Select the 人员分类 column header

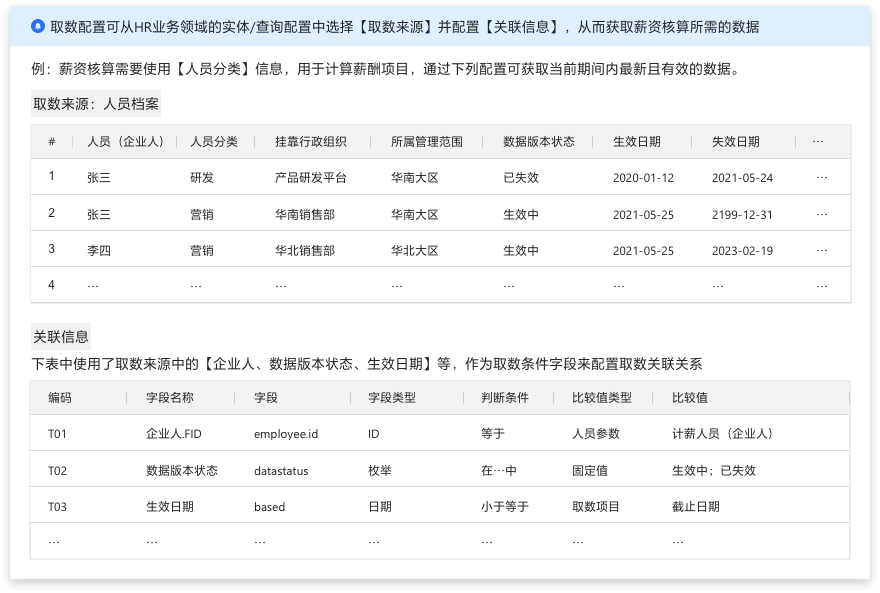click(214, 142)
